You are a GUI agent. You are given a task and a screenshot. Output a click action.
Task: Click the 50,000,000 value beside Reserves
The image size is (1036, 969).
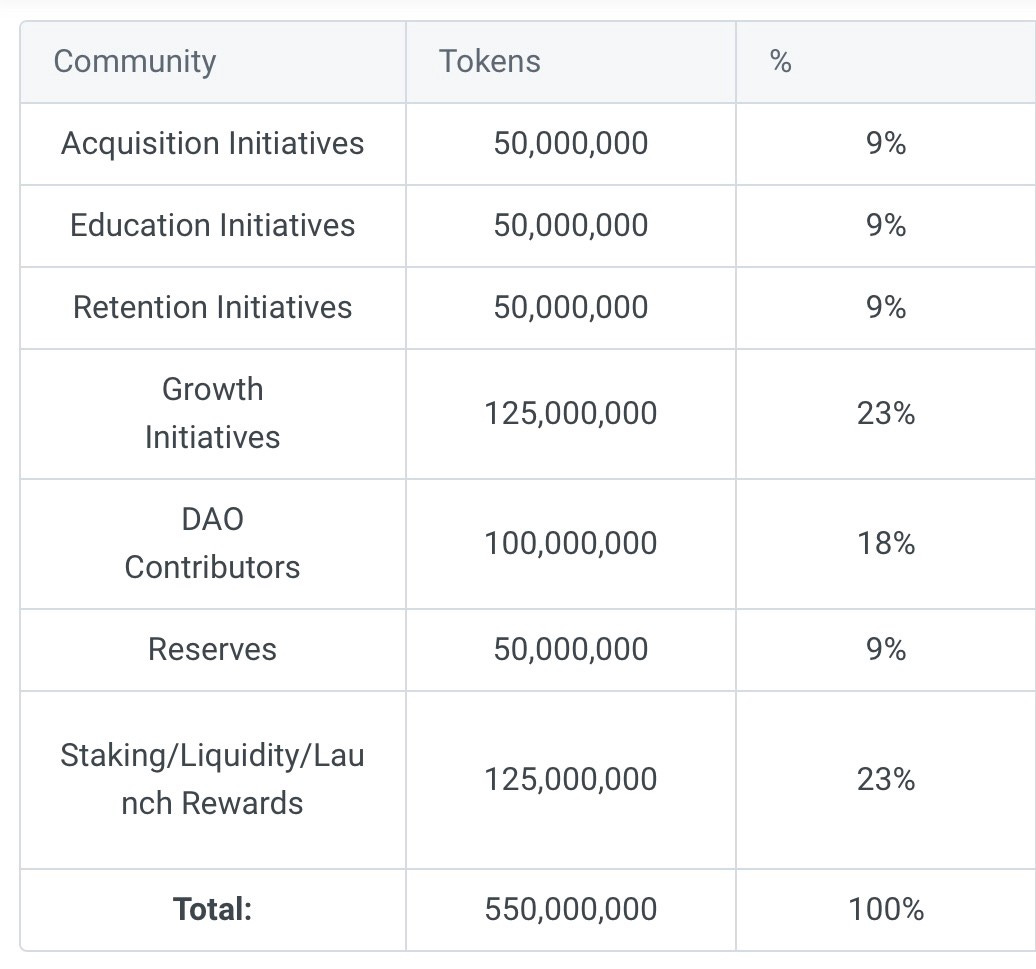coord(570,649)
